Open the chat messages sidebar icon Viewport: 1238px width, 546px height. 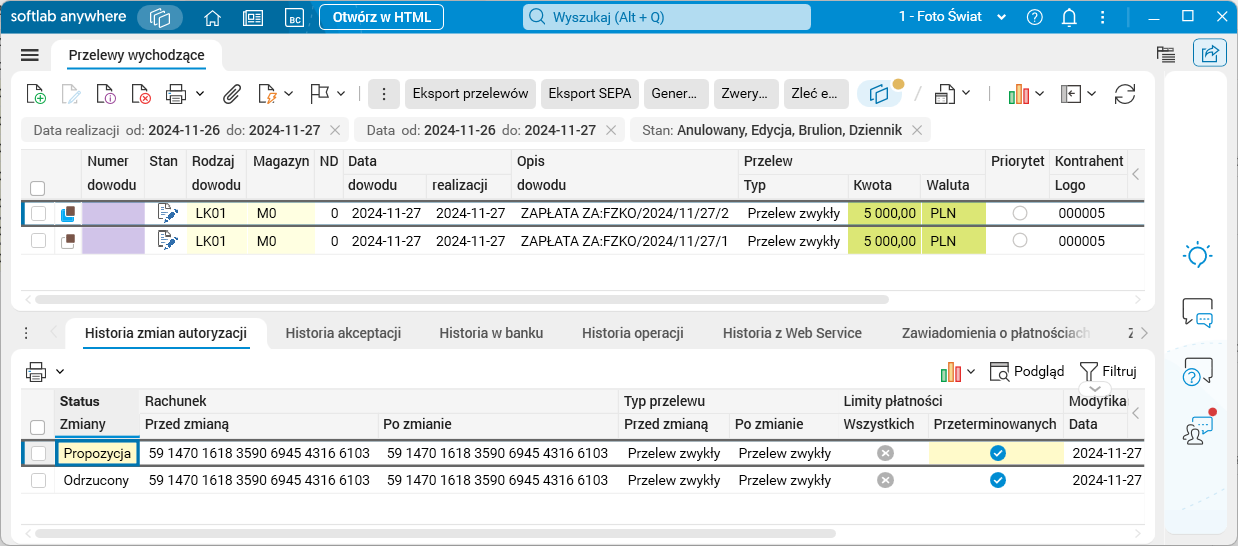coord(1198,313)
